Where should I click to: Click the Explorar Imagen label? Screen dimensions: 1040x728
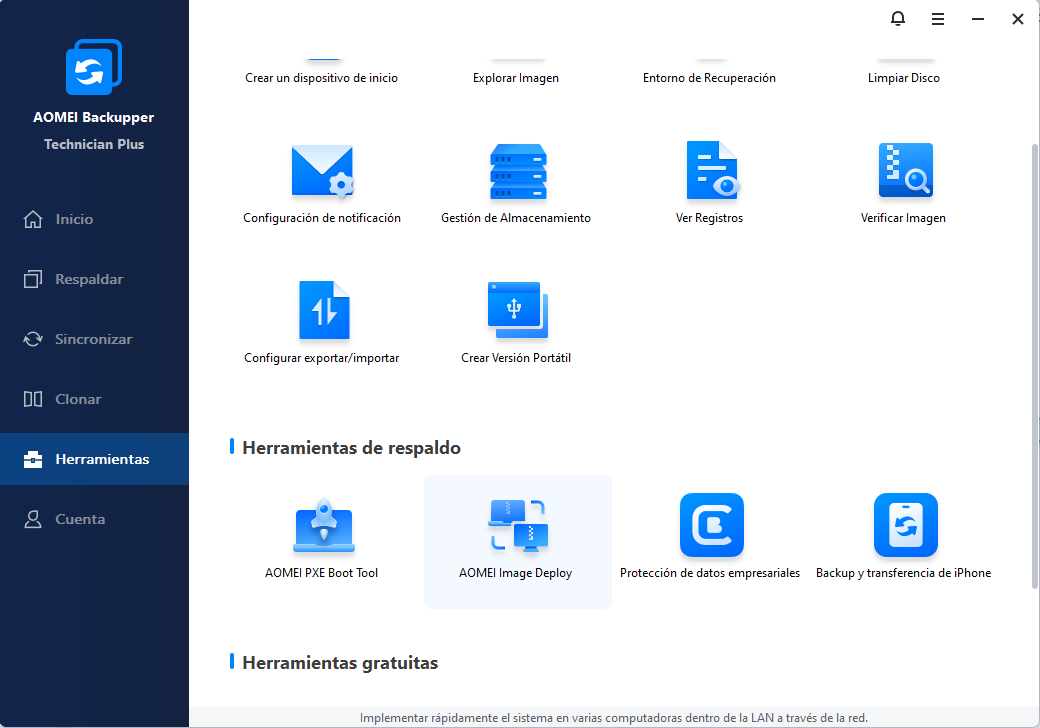(515, 78)
